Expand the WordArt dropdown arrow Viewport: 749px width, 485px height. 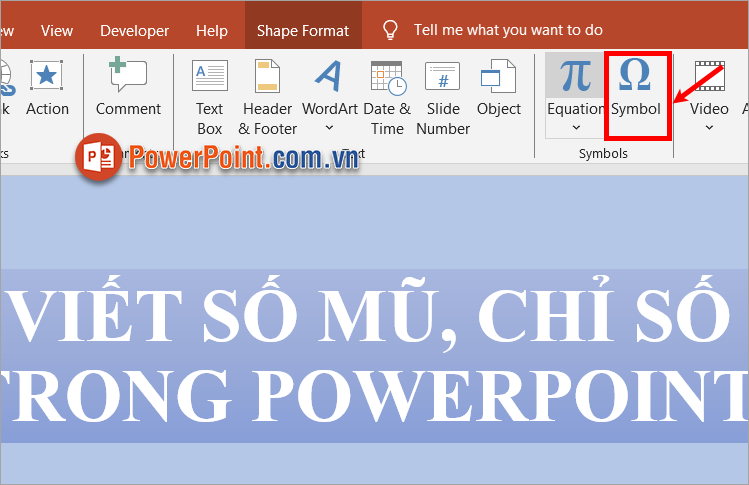pos(329,128)
